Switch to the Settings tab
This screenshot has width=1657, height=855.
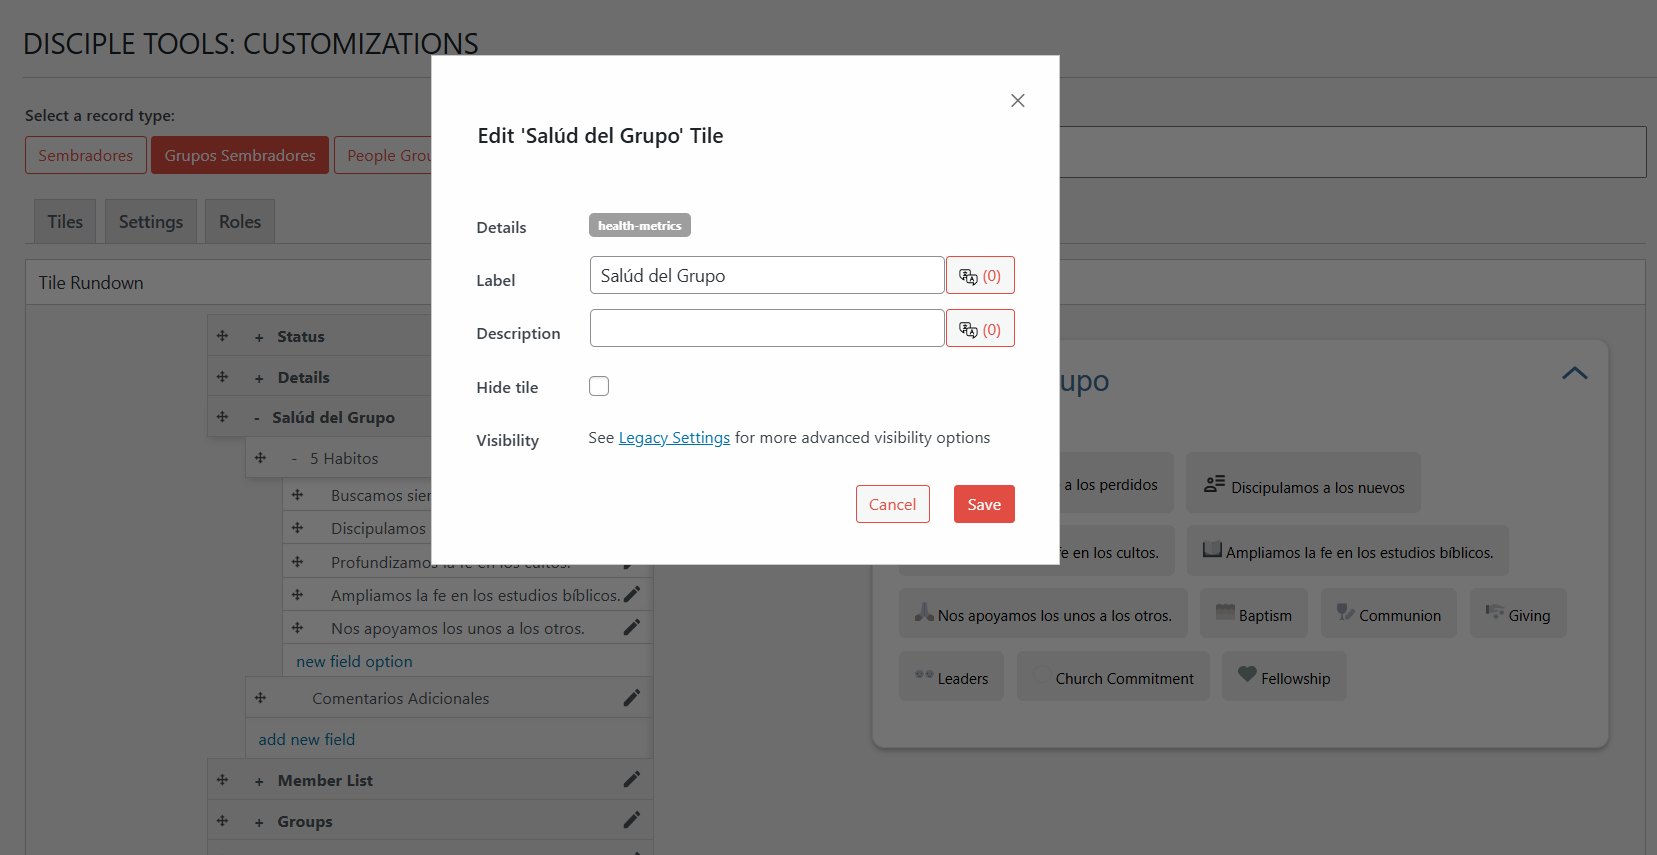point(151,222)
